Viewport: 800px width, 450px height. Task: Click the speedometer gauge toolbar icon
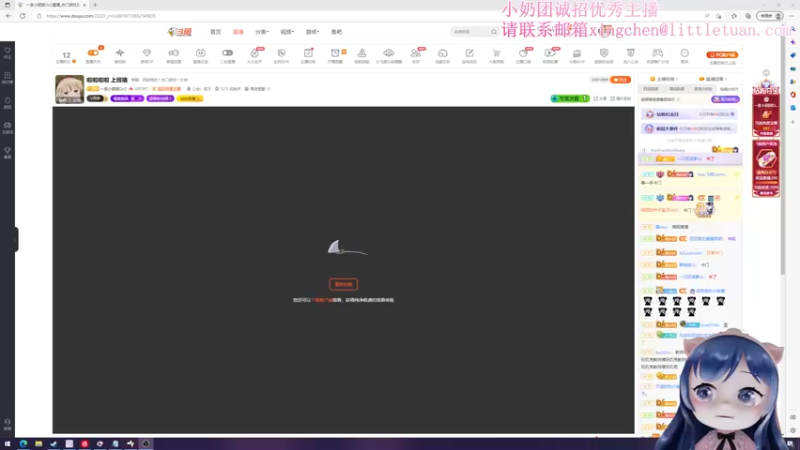[x=442, y=53]
